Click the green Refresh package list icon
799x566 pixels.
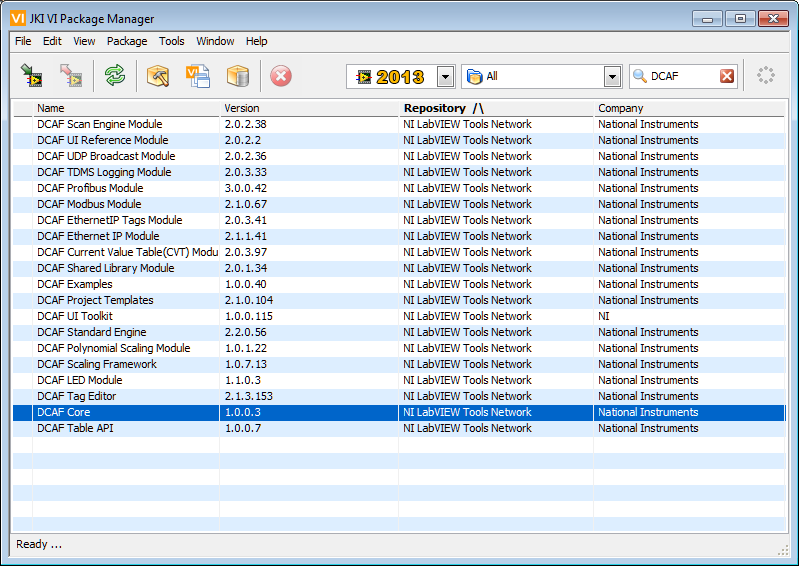click(x=116, y=76)
